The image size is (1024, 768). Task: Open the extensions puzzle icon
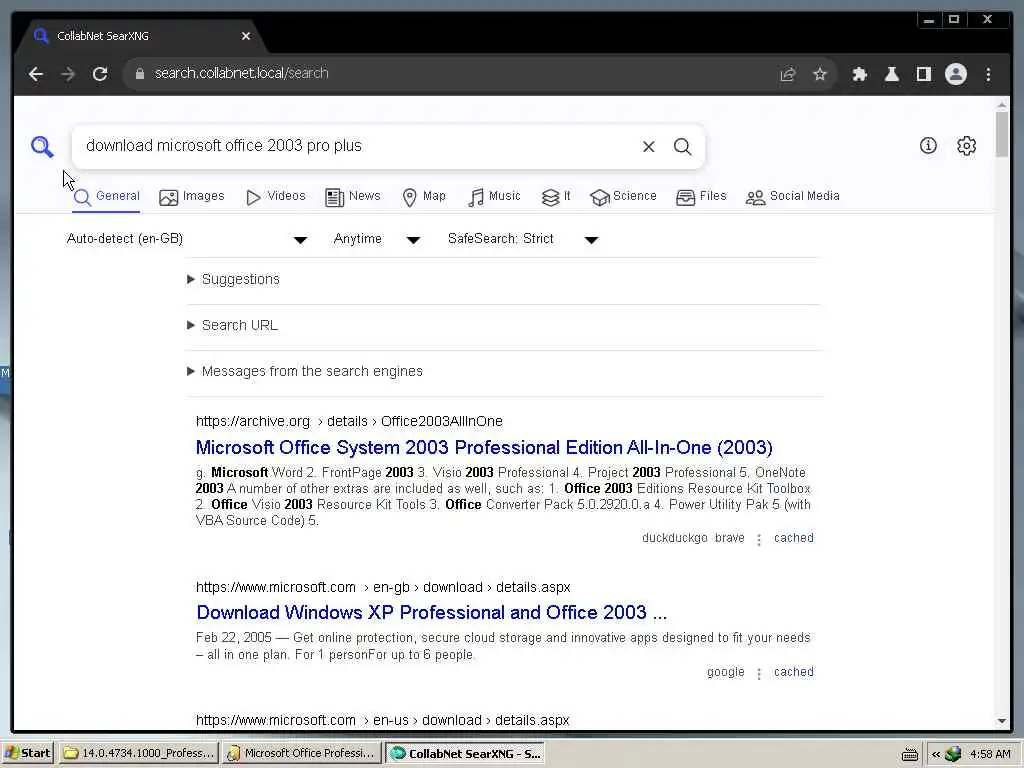coord(859,74)
